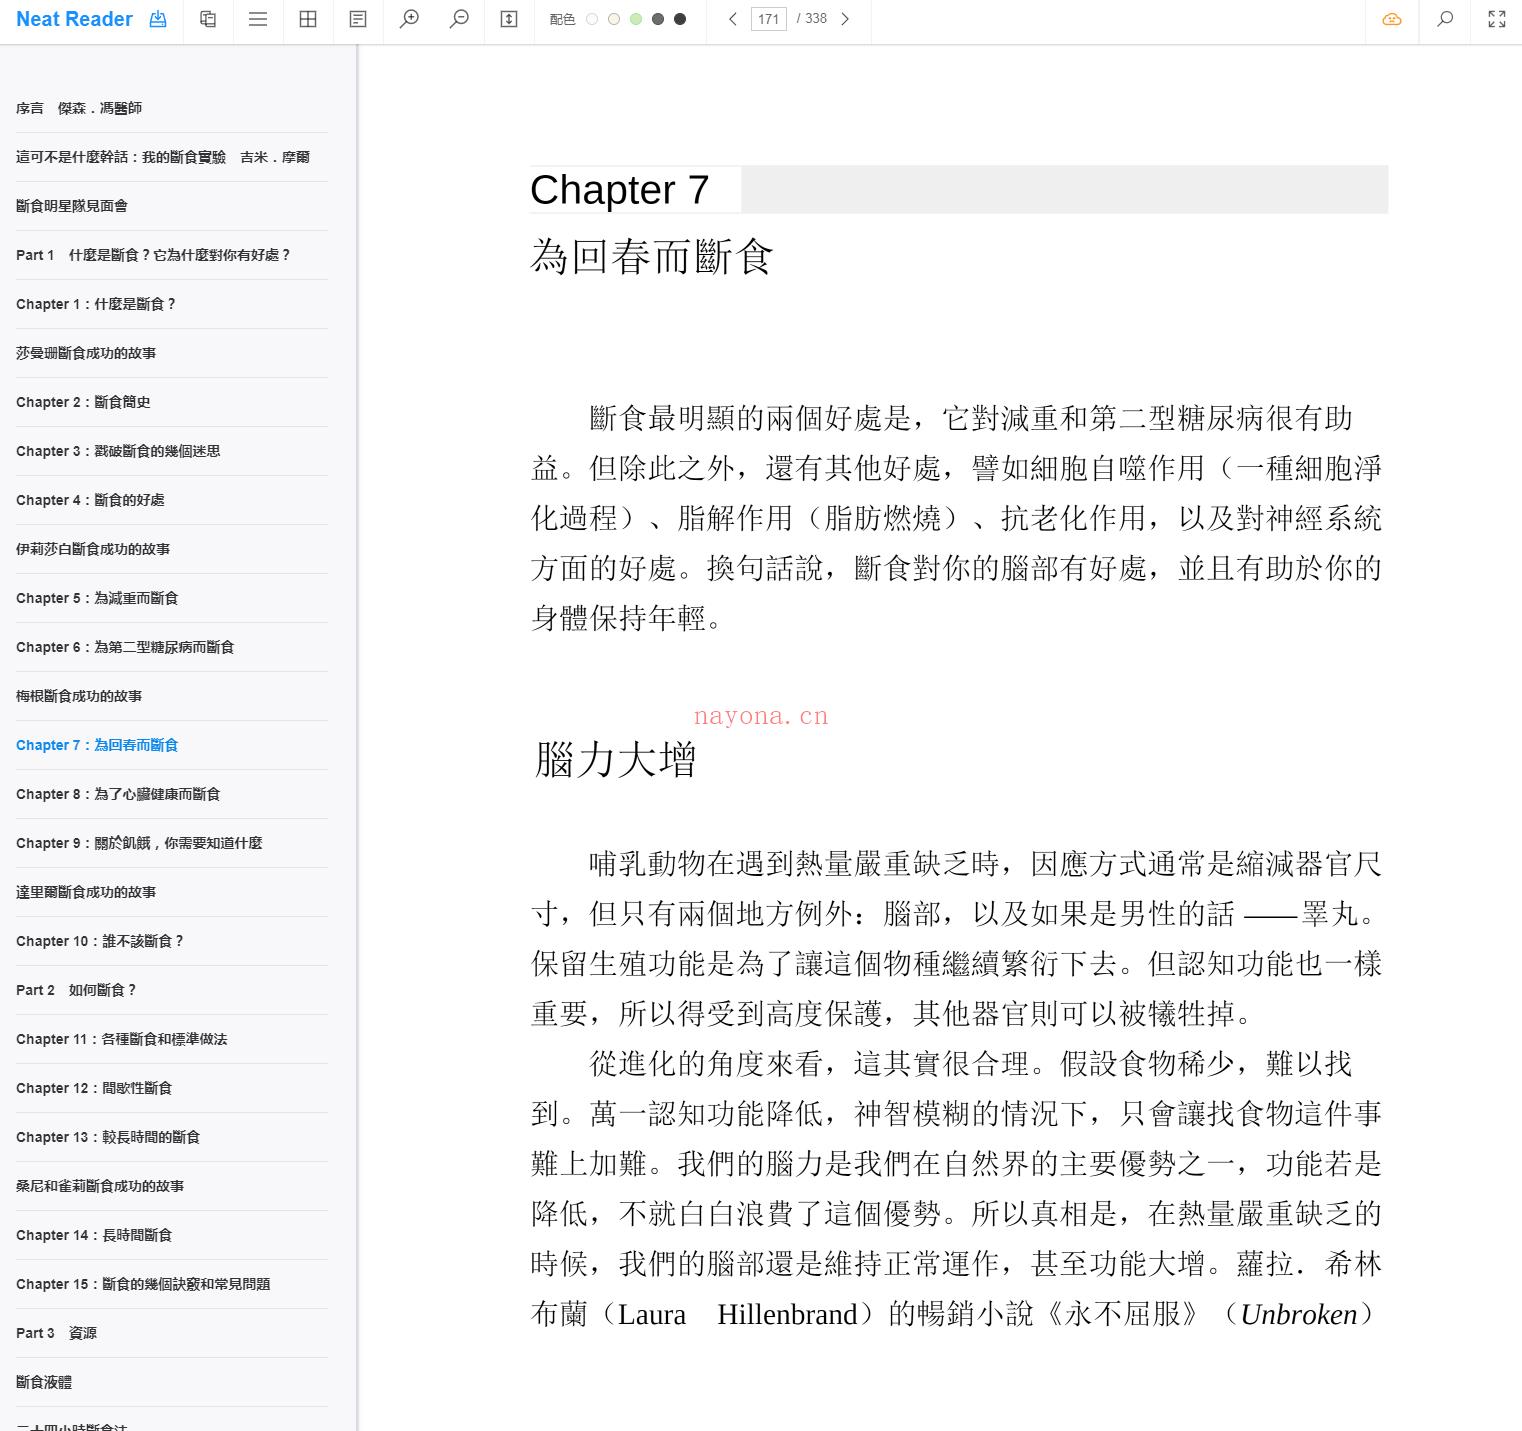The height and width of the screenshot is (1431, 1522).
Task: Switch to the grid layout icon
Action: click(x=308, y=19)
